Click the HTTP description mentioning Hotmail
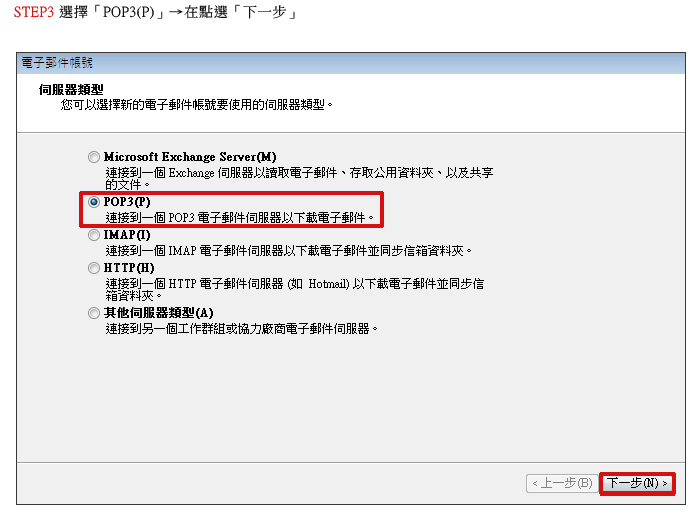Image resolution: width=700 pixels, height=531 pixels. pos(295,290)
